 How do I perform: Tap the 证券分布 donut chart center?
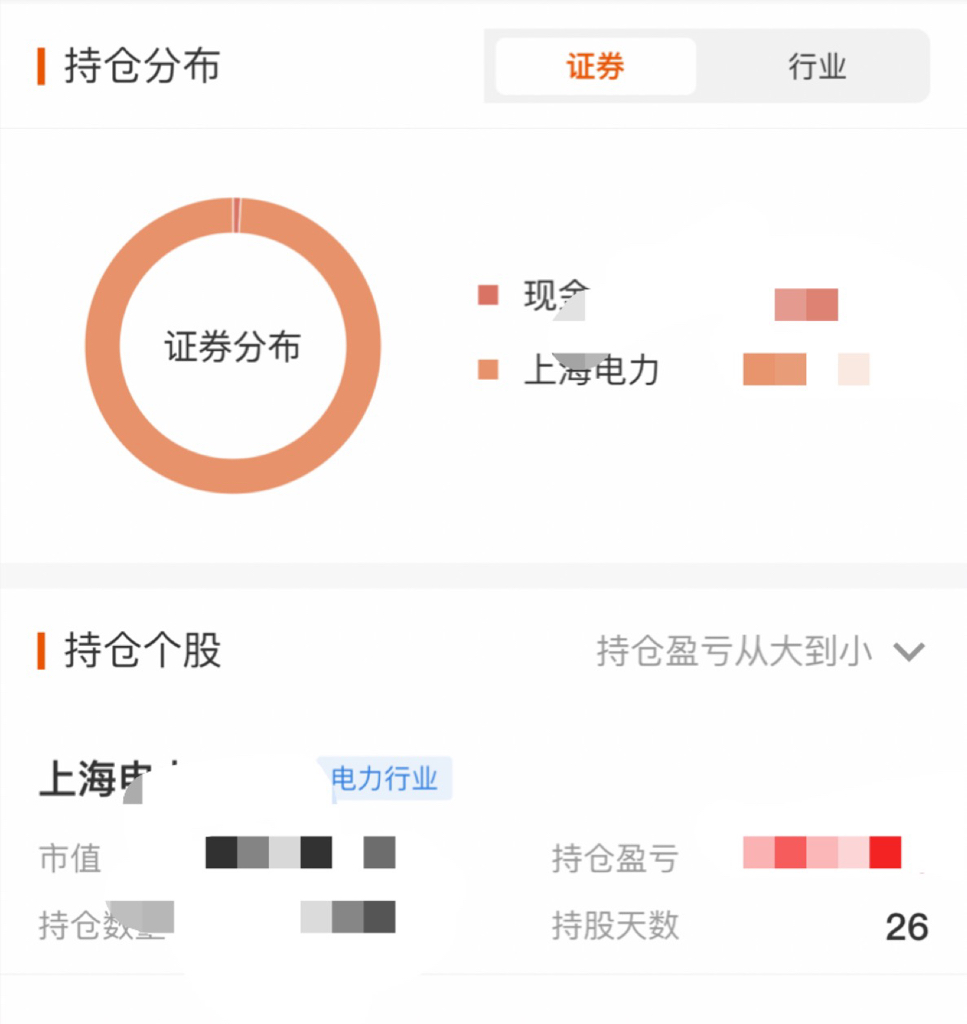(233, 348)
